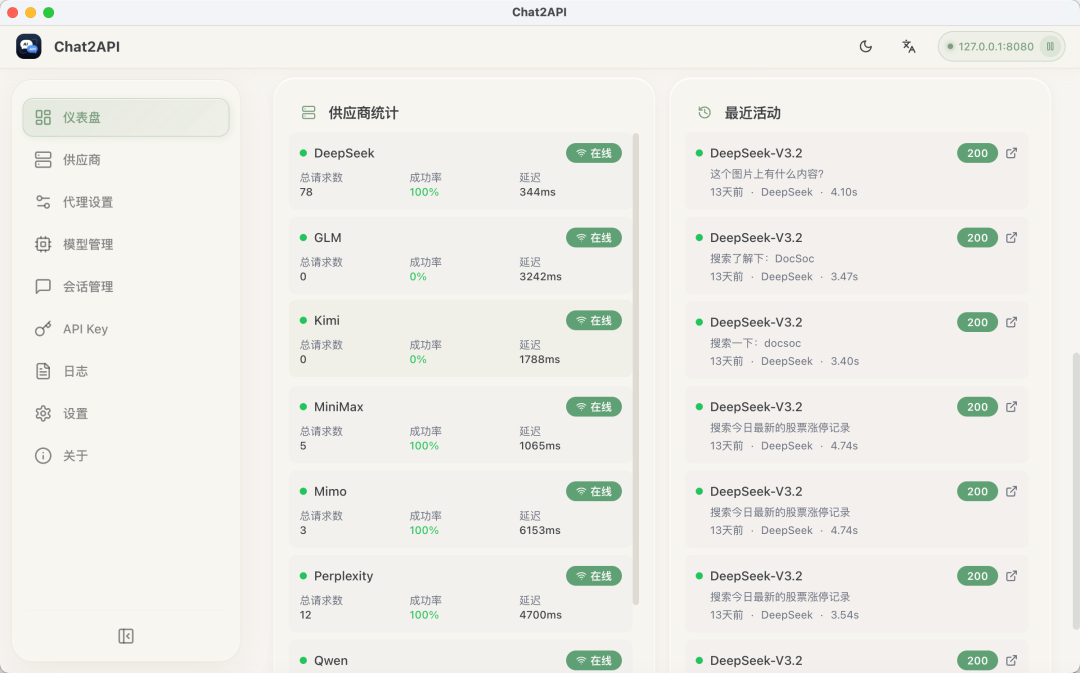The width and height of the screenshot is (1080, 673).
Task: Select the GLM provider name
Action: coord(328,238)
